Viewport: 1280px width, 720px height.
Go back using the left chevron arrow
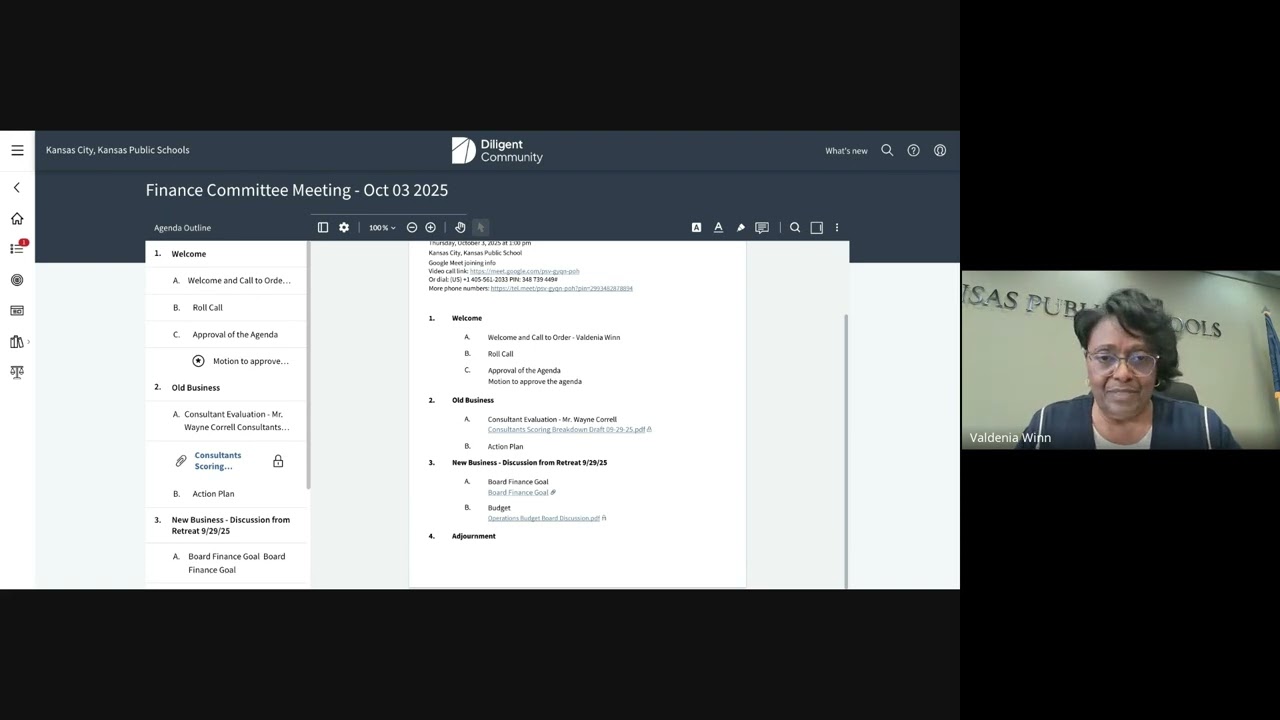16,188
